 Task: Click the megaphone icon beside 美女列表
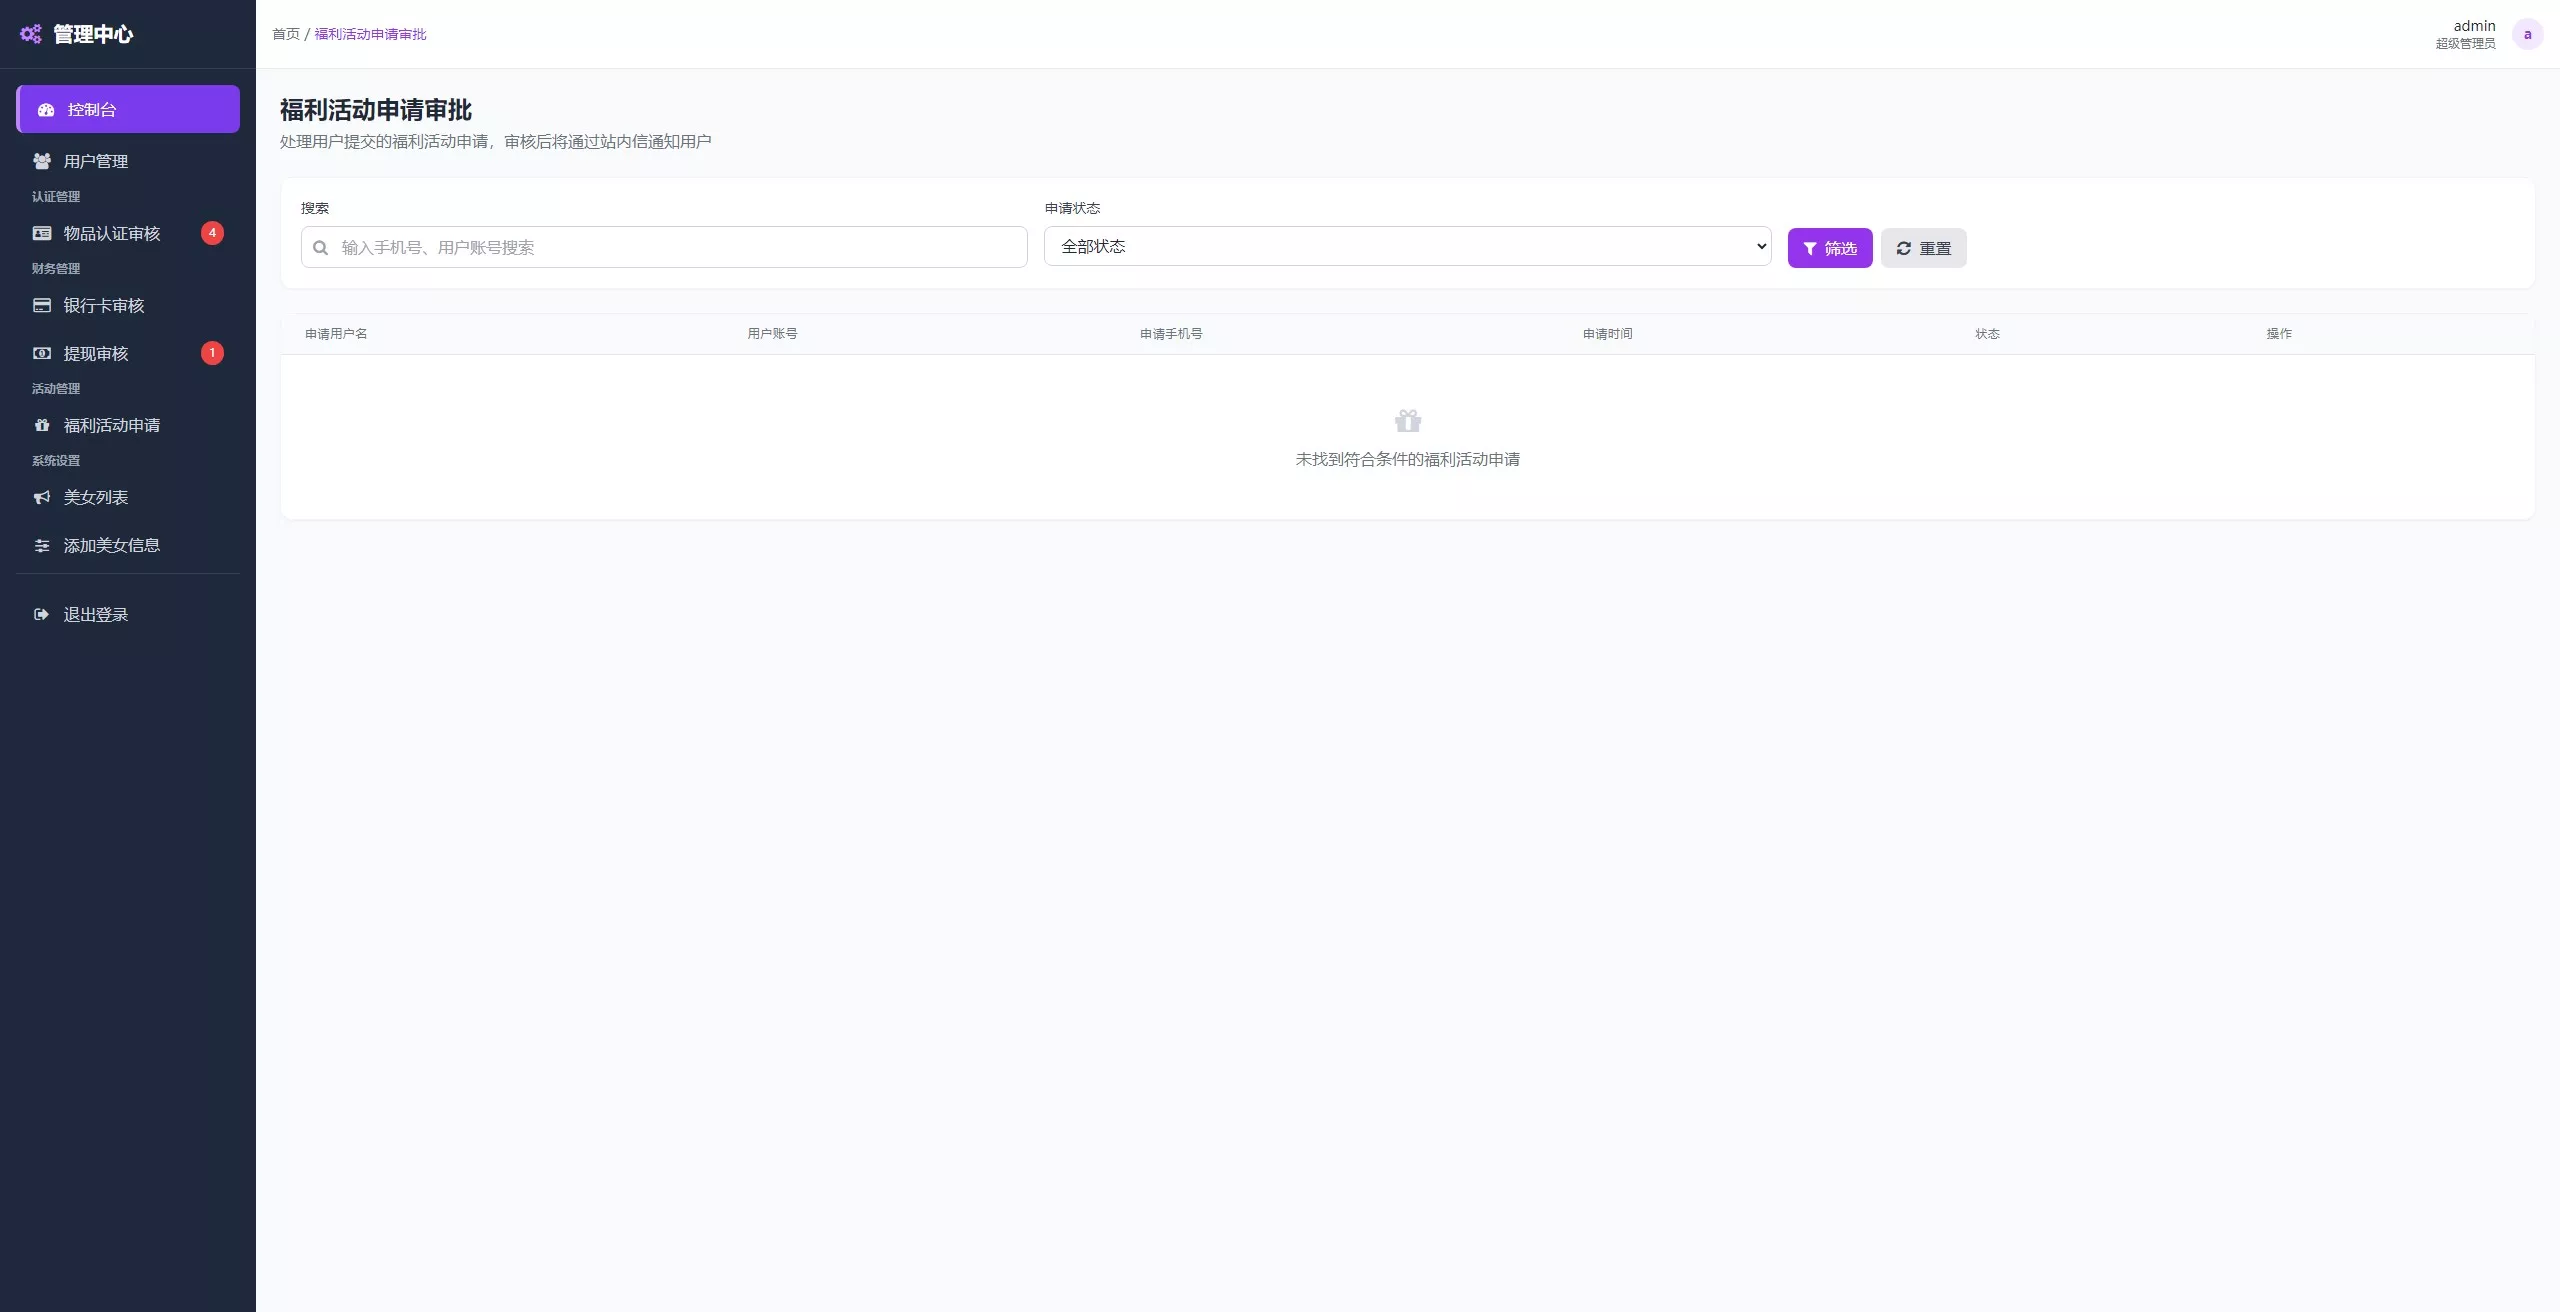[42, 497]
